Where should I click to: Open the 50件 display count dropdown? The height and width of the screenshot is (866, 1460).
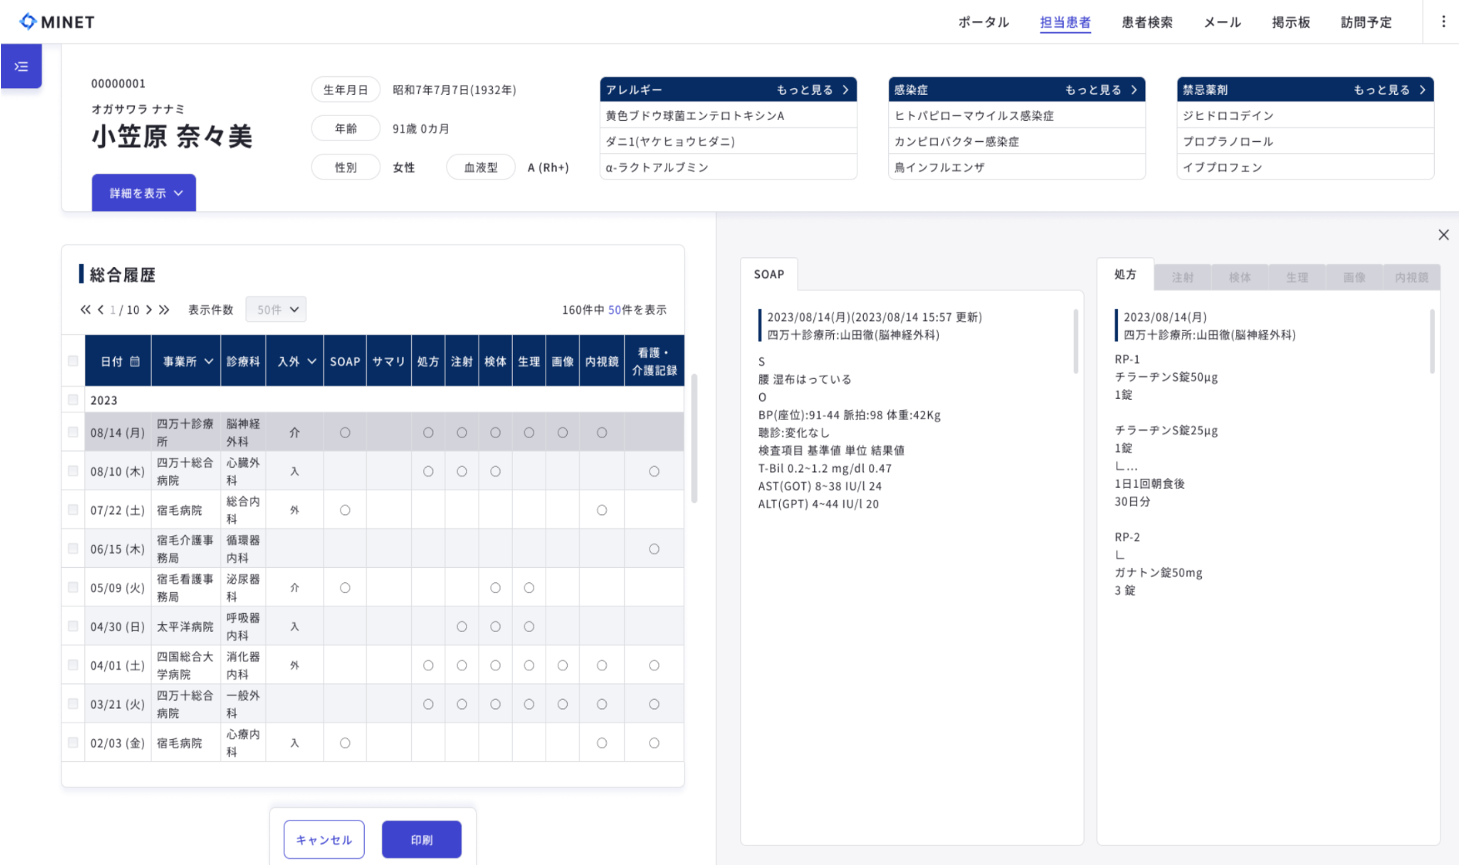276,310
